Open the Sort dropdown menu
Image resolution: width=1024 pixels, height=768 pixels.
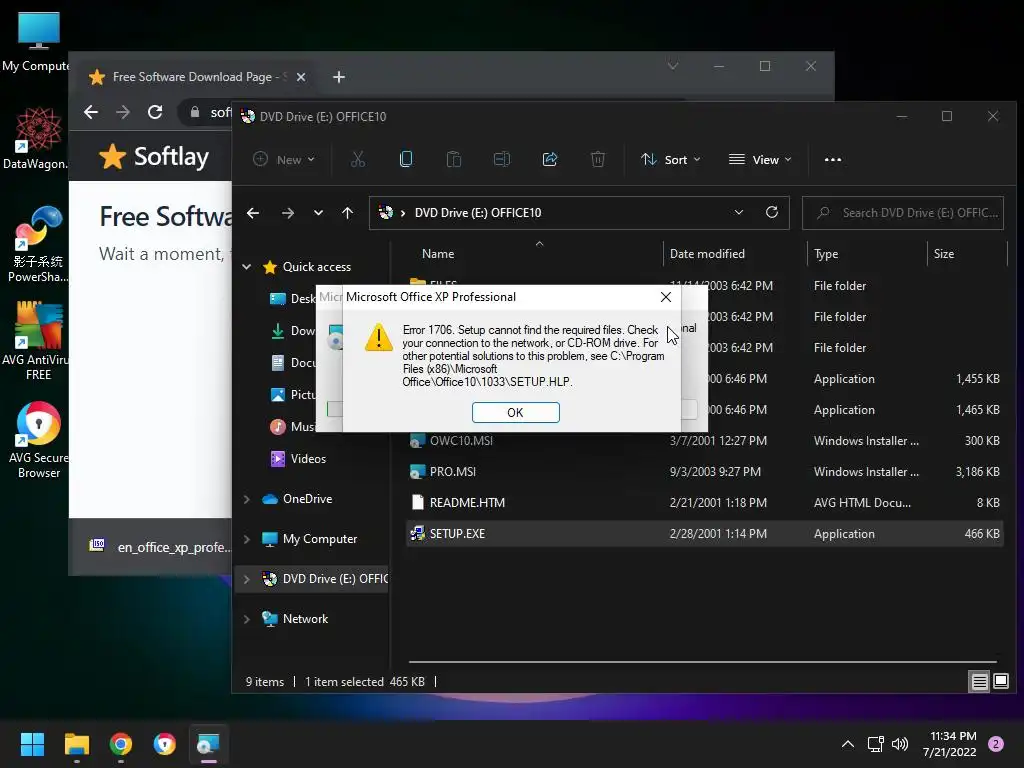pos(671,159)
